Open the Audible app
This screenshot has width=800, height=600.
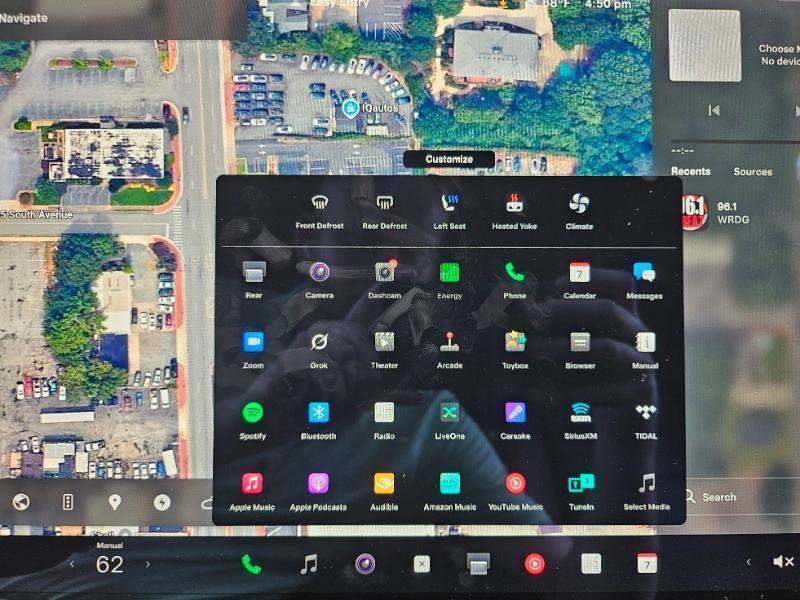384,491
